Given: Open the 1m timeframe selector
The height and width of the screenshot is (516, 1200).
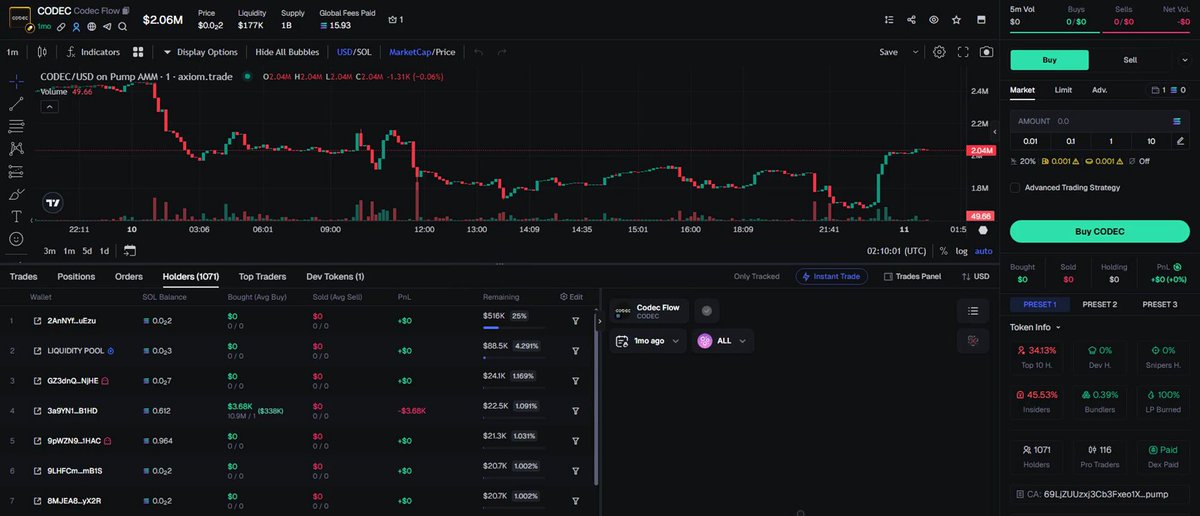Looking at the screenshot, I should click(13, 52).
